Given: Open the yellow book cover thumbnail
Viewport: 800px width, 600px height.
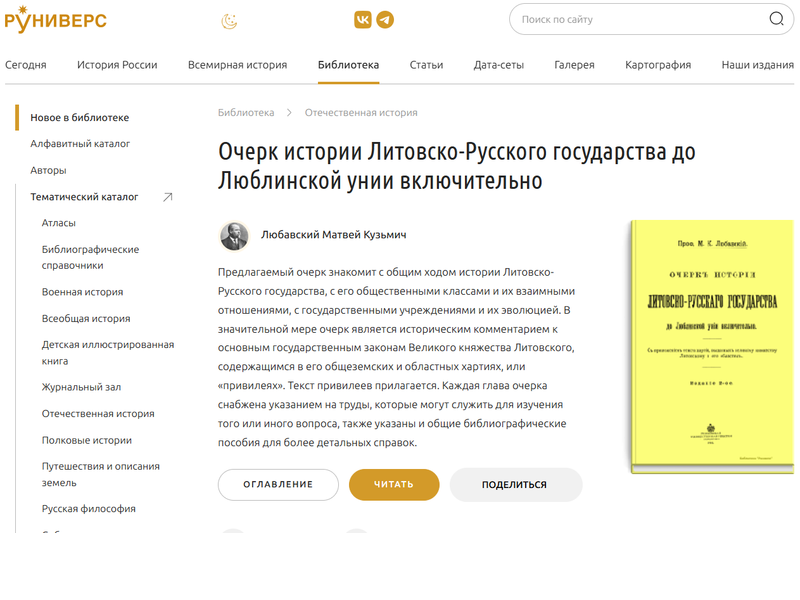Looking at the screenshot, I should point(712,347).
